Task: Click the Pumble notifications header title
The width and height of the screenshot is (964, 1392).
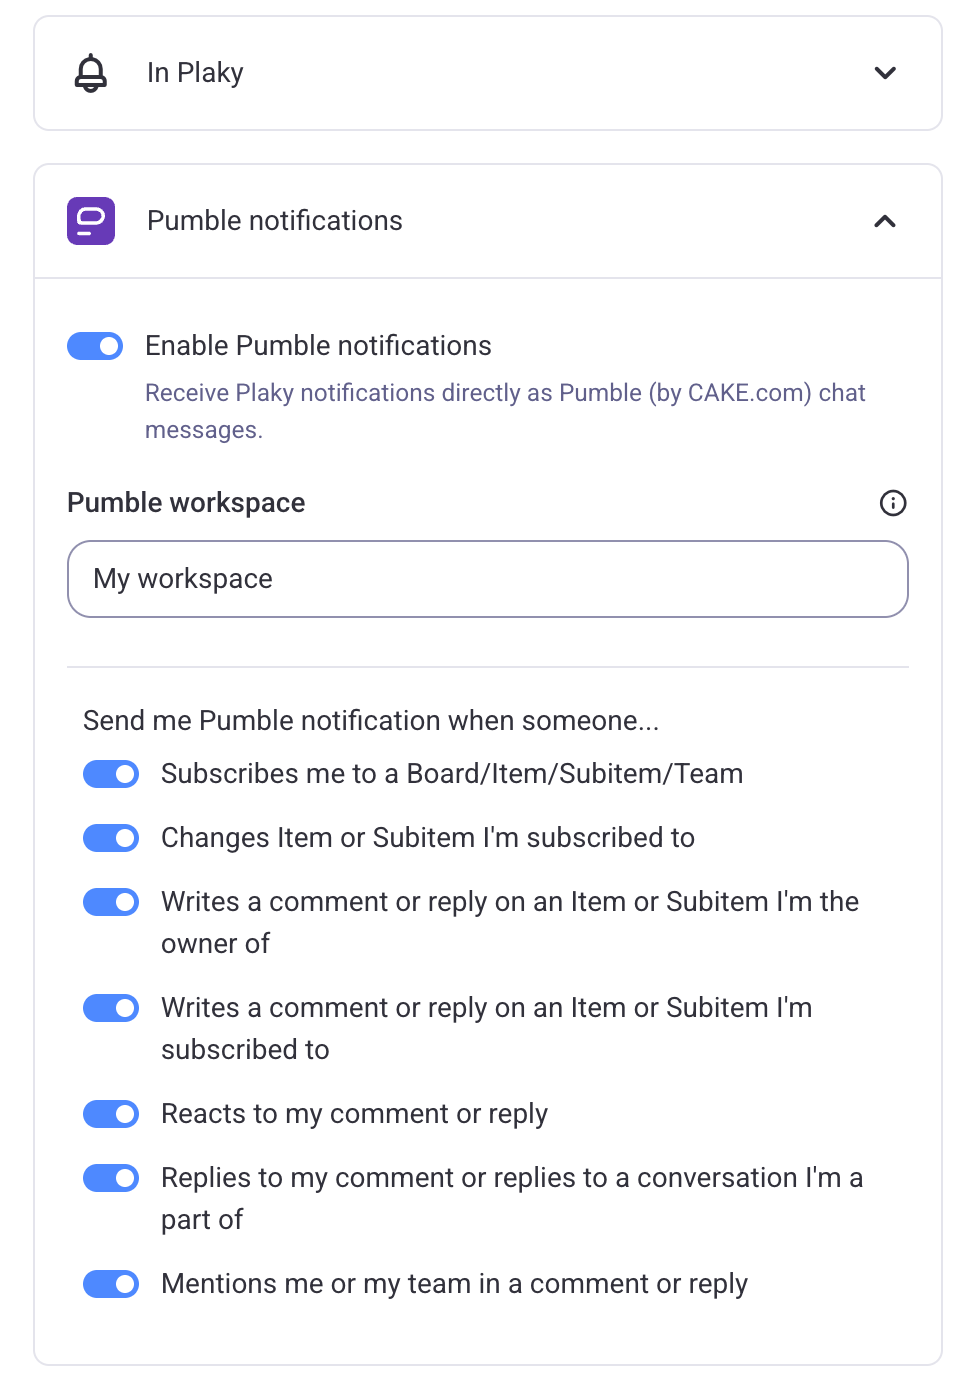Action: coord(275,221)
